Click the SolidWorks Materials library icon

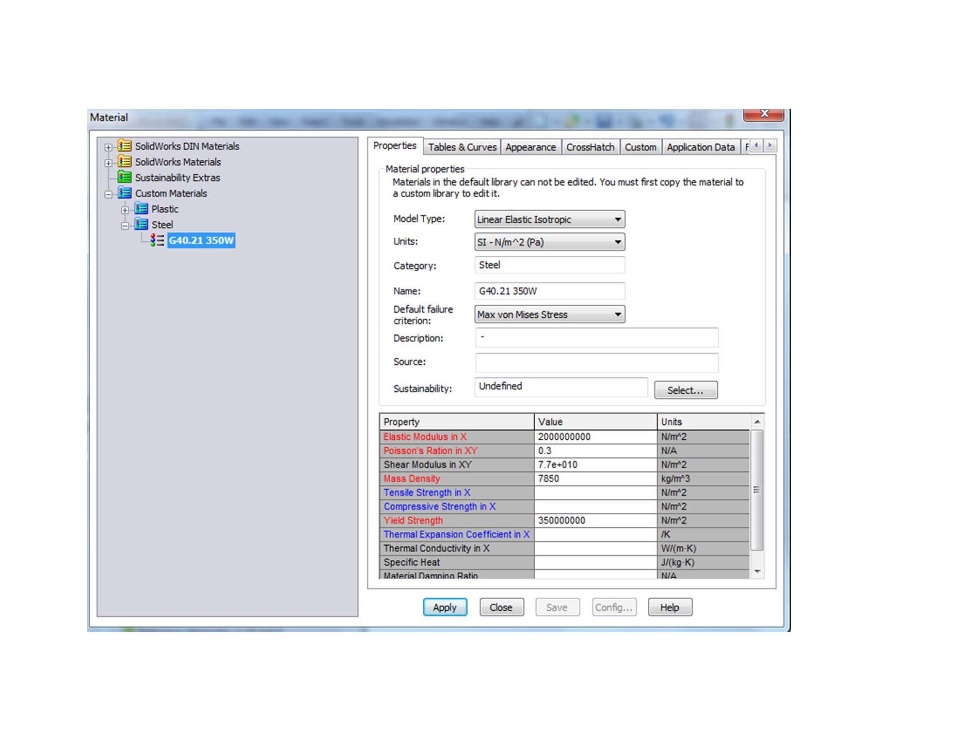click(x=125, y=162)
